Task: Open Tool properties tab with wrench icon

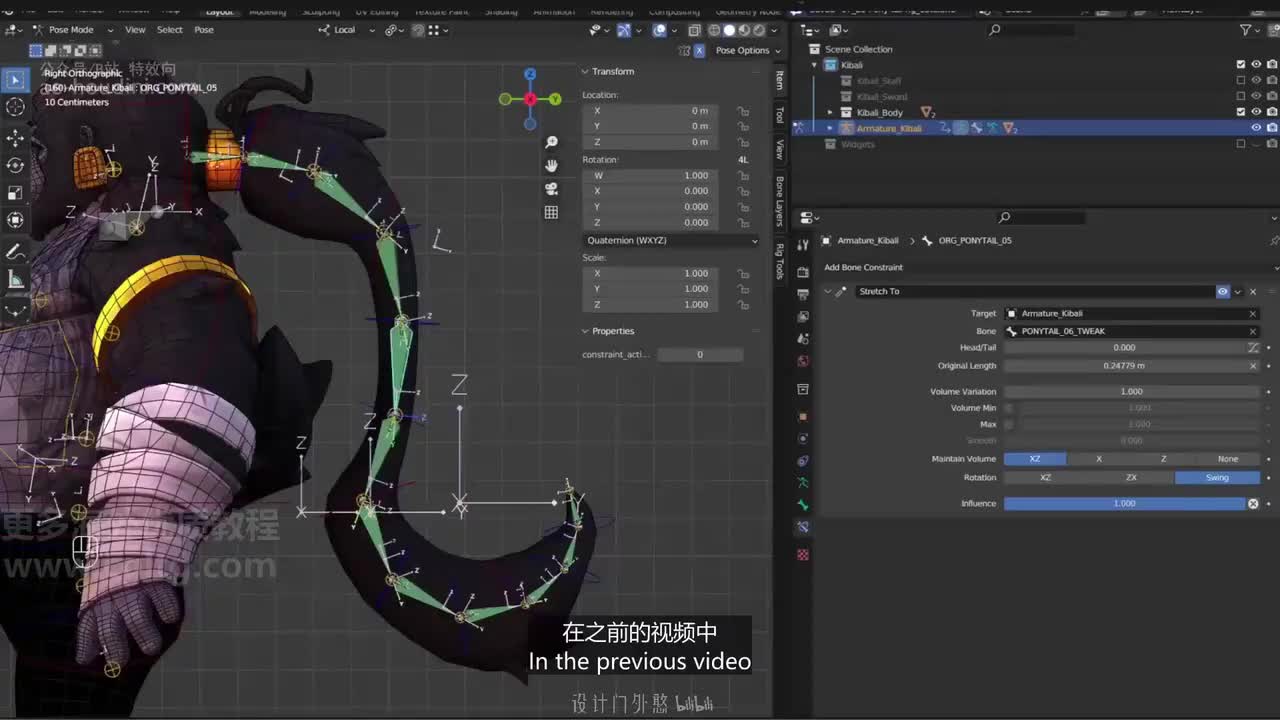Action: [x=803, y=246]
